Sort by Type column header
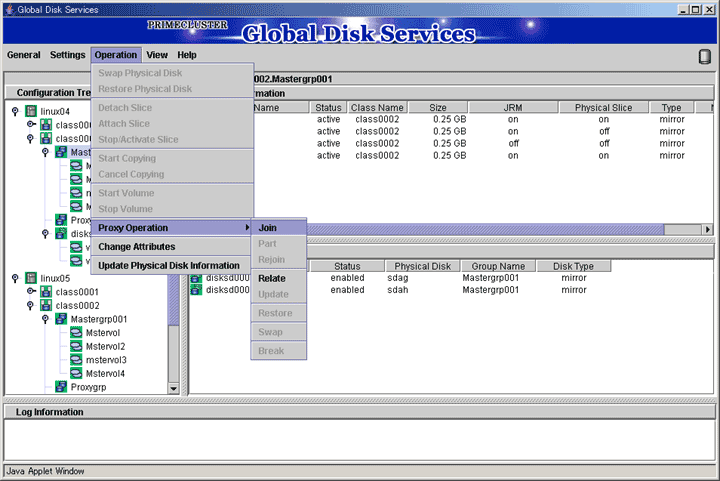720x481 pixels. coord(671,107)
